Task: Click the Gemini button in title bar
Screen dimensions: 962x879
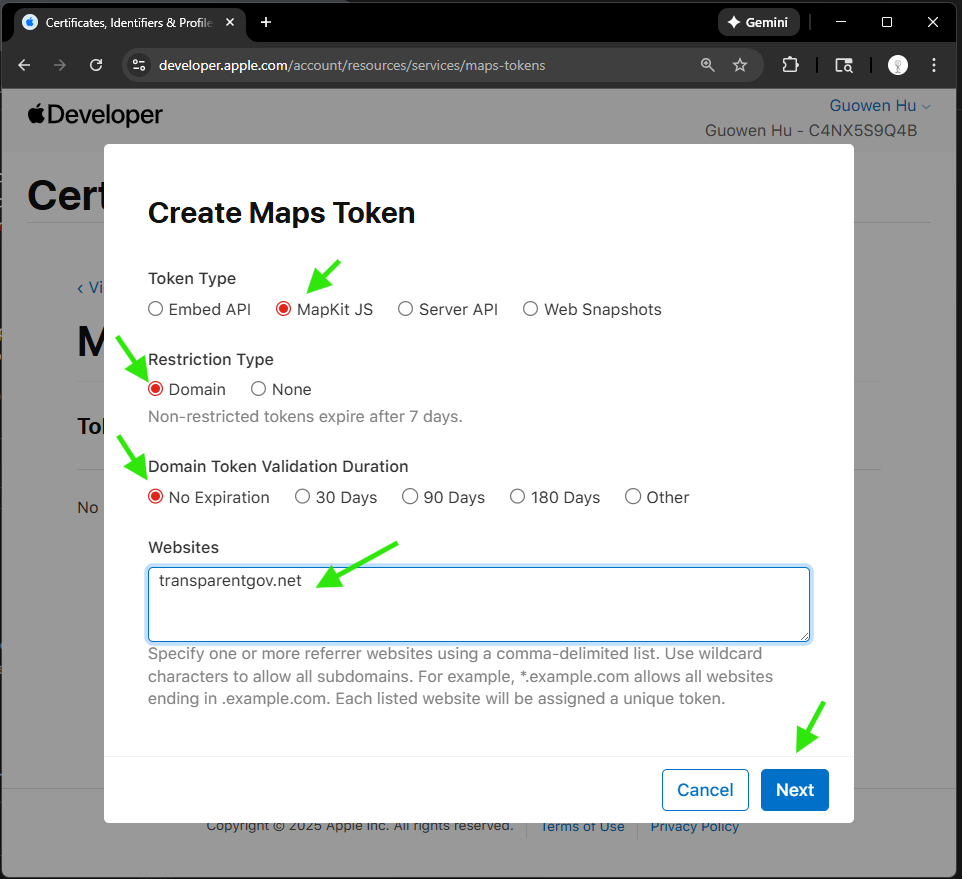Action: coord(757,22)
